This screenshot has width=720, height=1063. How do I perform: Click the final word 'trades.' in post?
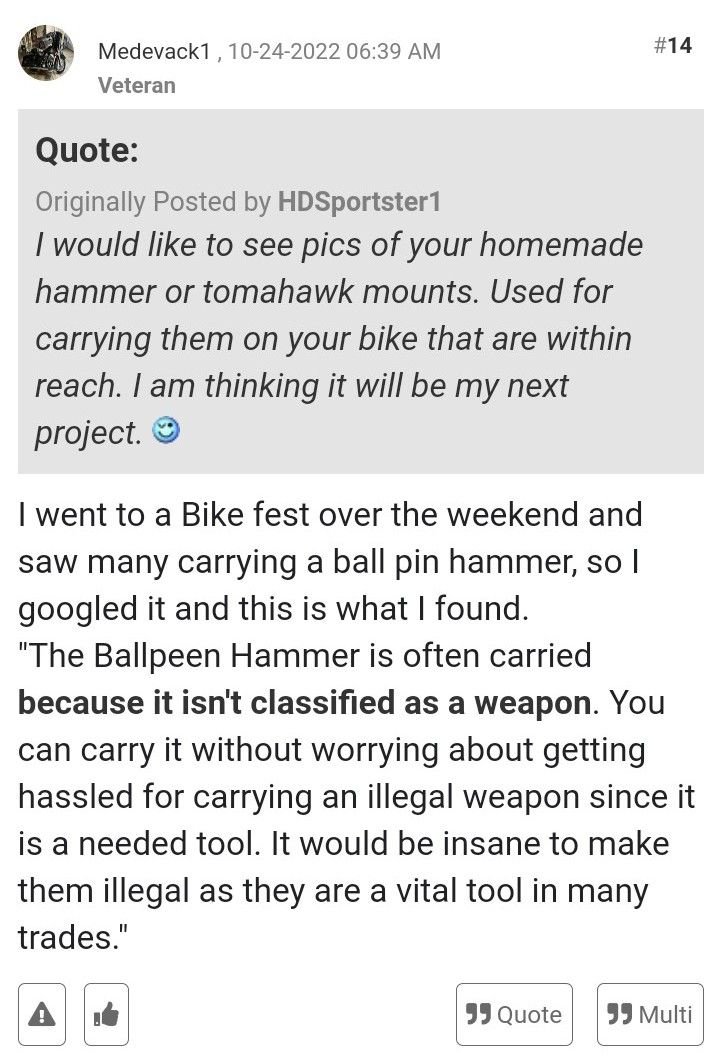64,938
